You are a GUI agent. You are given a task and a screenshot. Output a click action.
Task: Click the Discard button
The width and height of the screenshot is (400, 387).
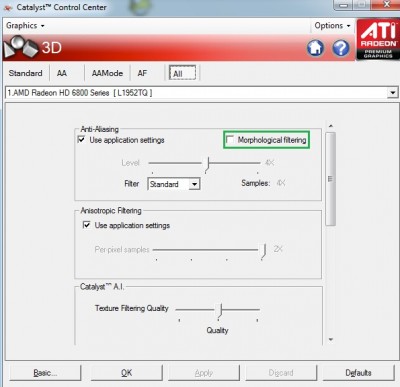(281, 373)
